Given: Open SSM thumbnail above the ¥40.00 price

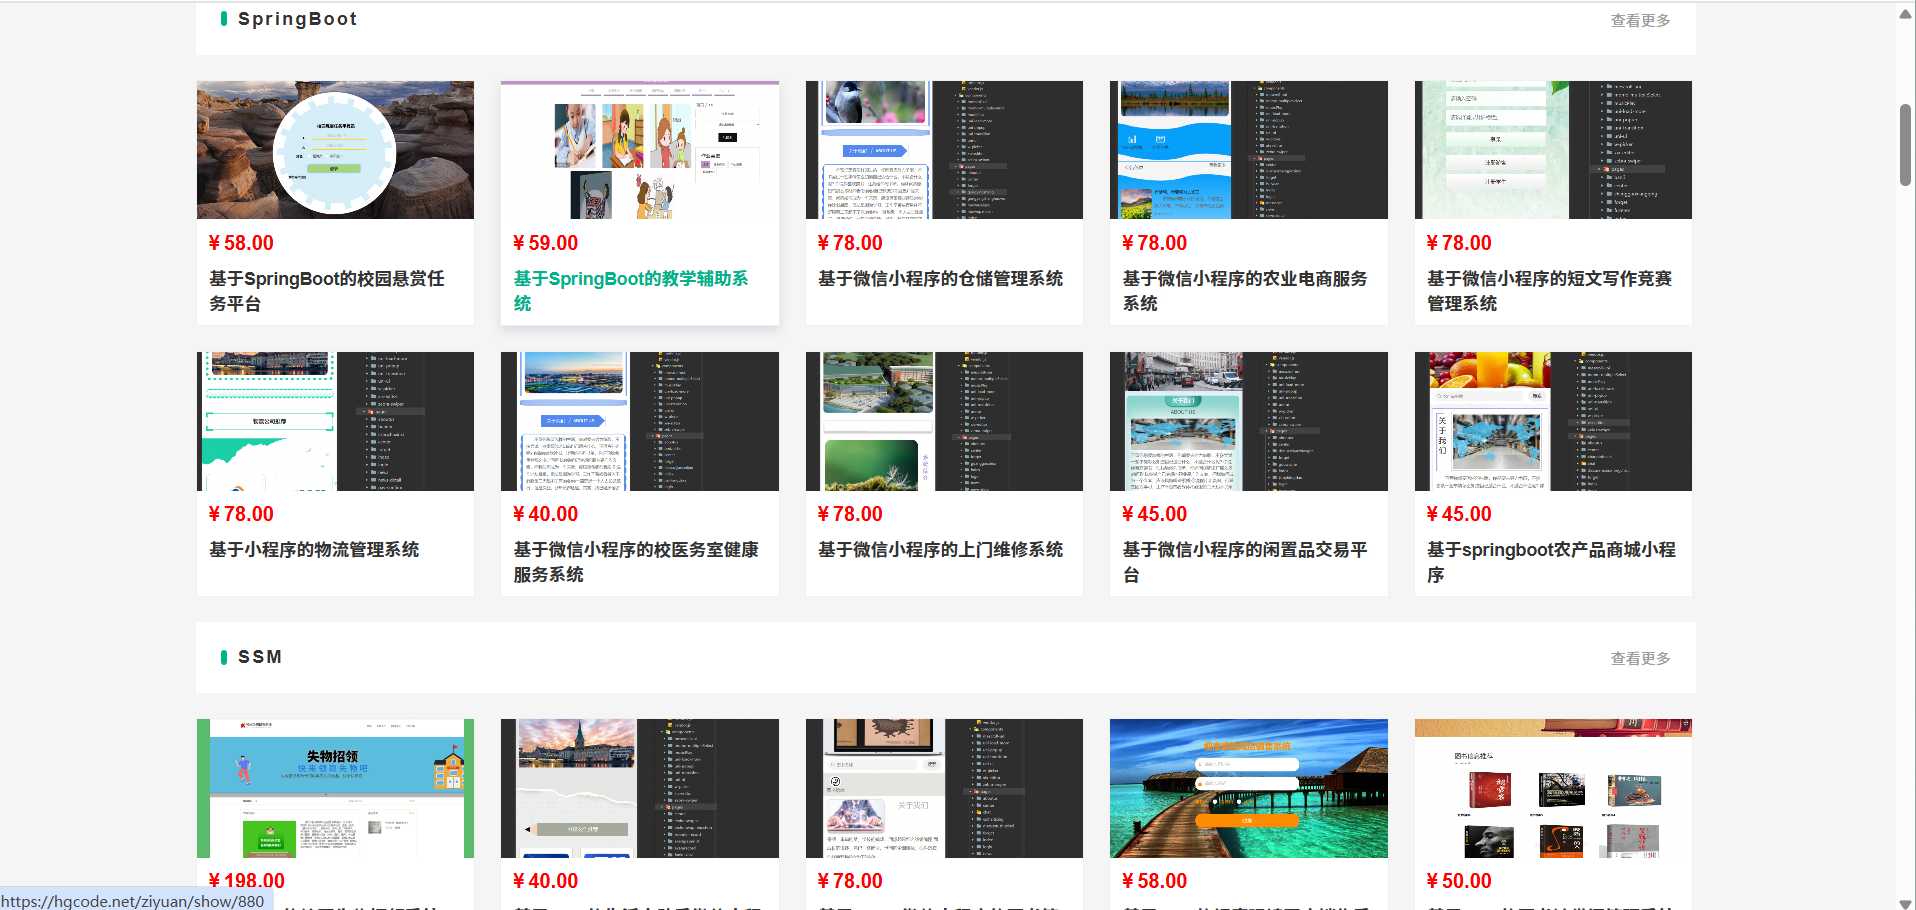Looking at the screenshot, I should (x=640, y=788).
